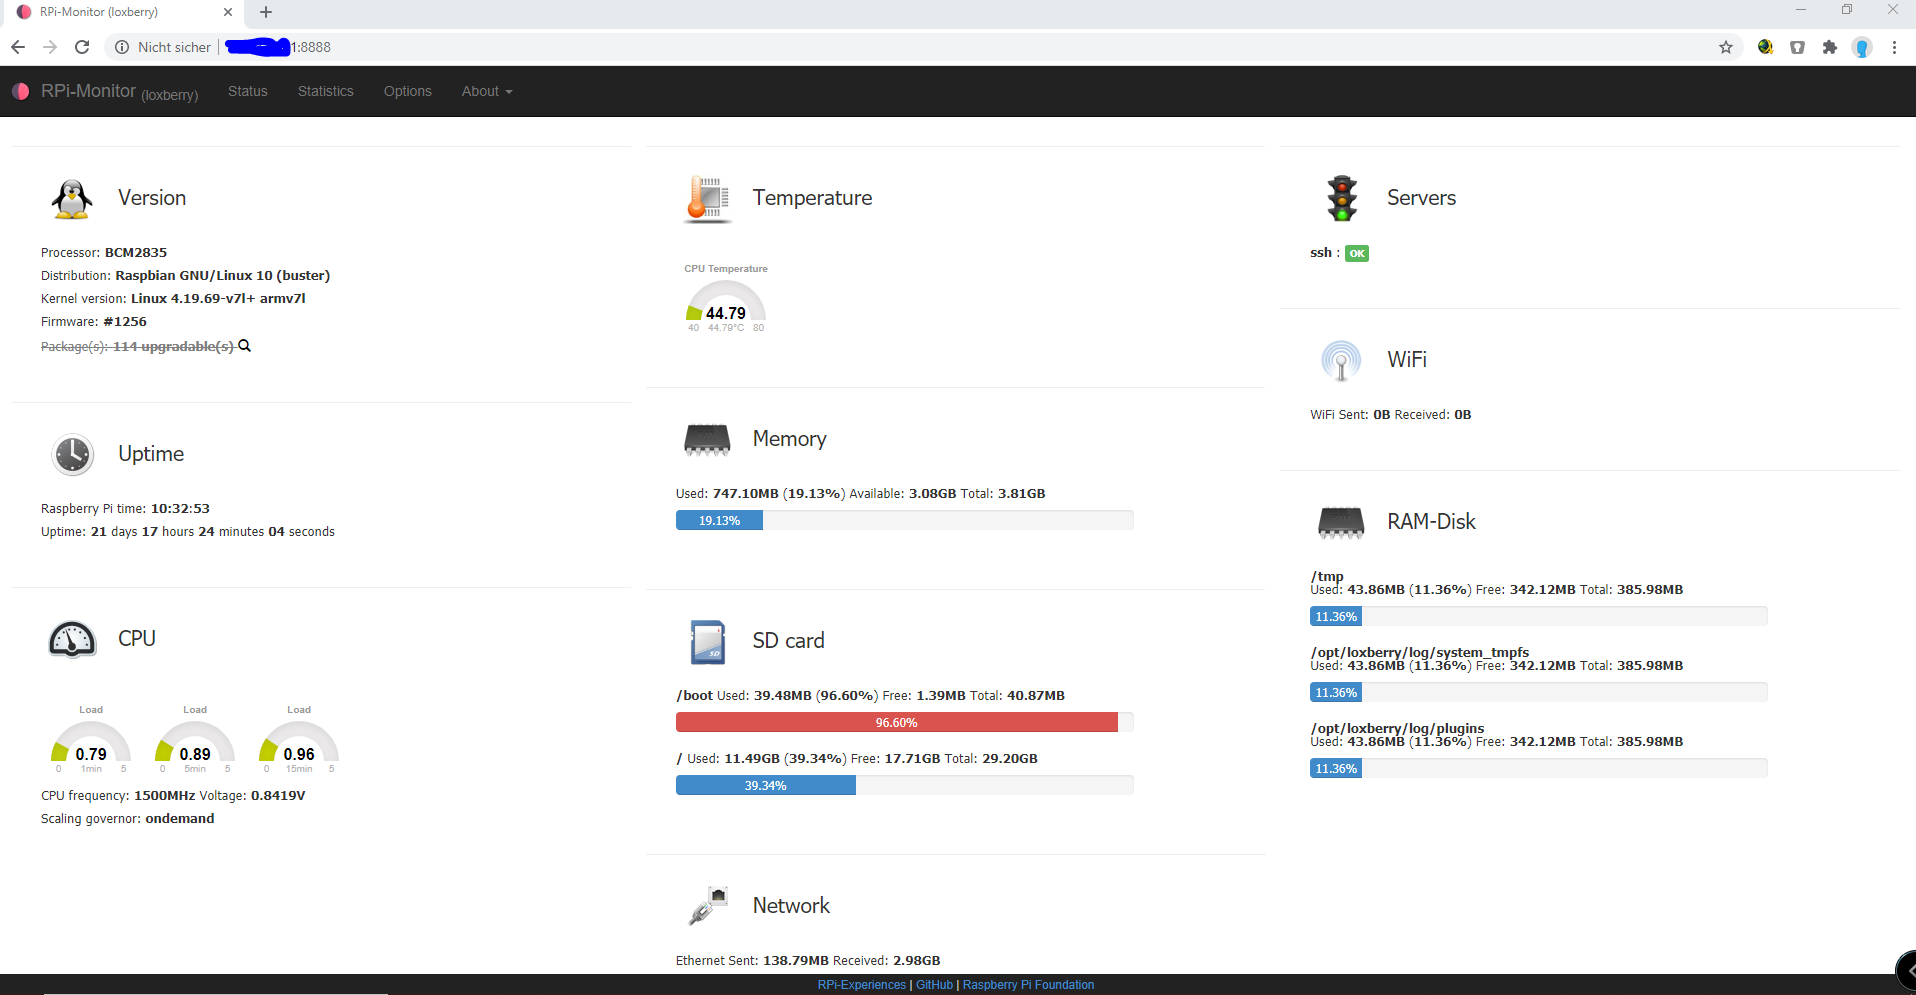Open the Status menu item
The height and width of the screenshot is (995, 1916).
point(248,91)
